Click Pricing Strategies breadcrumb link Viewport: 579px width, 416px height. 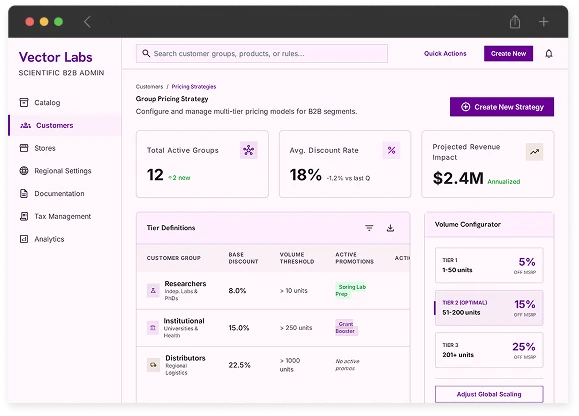click(x=194, y=86)
